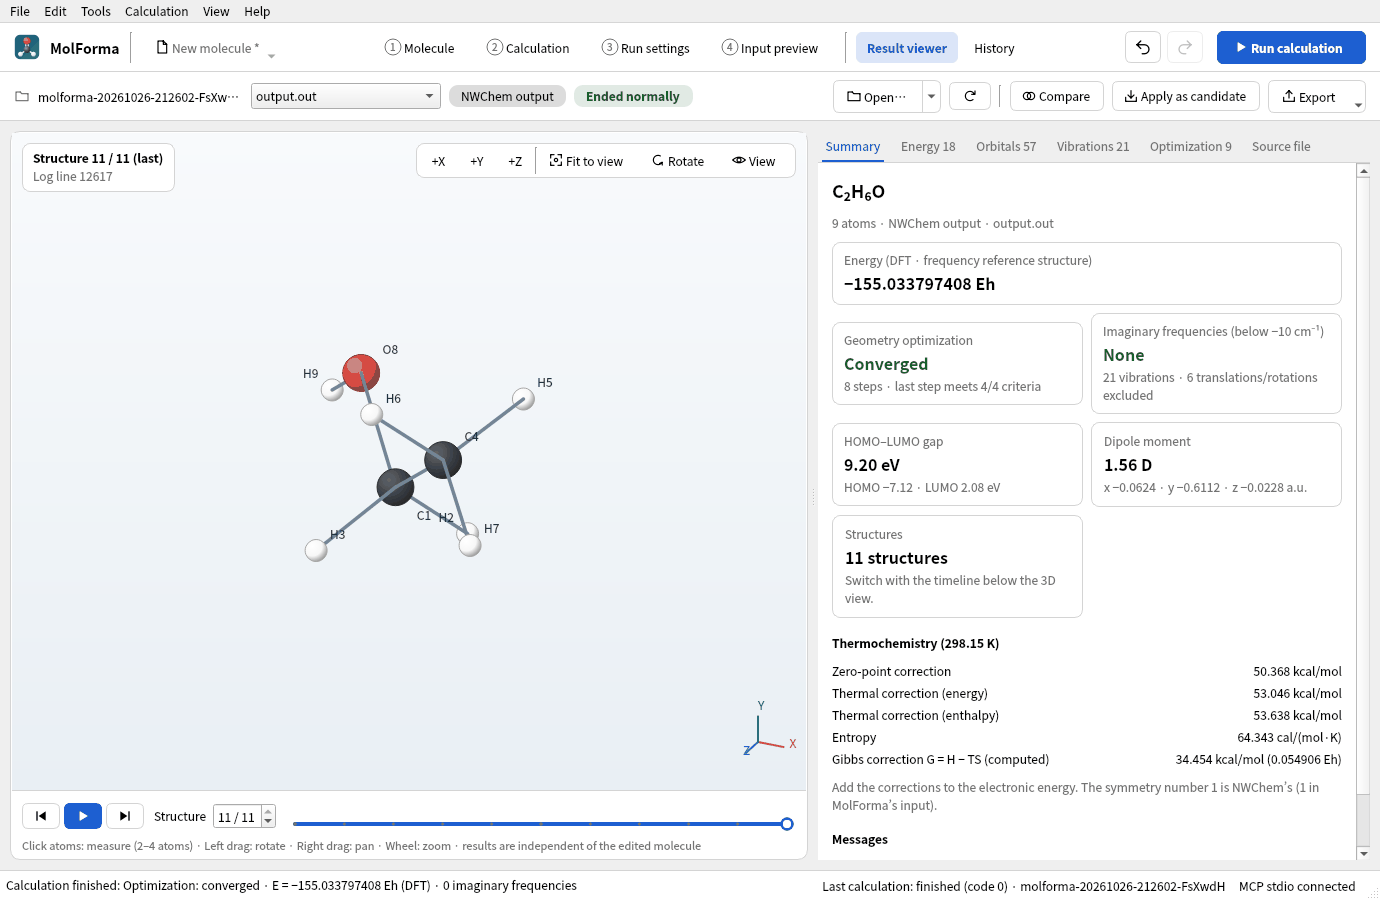Screen dimensions: 1380x900
Task: Click the structure timeline slider handle
Action: 787,824
